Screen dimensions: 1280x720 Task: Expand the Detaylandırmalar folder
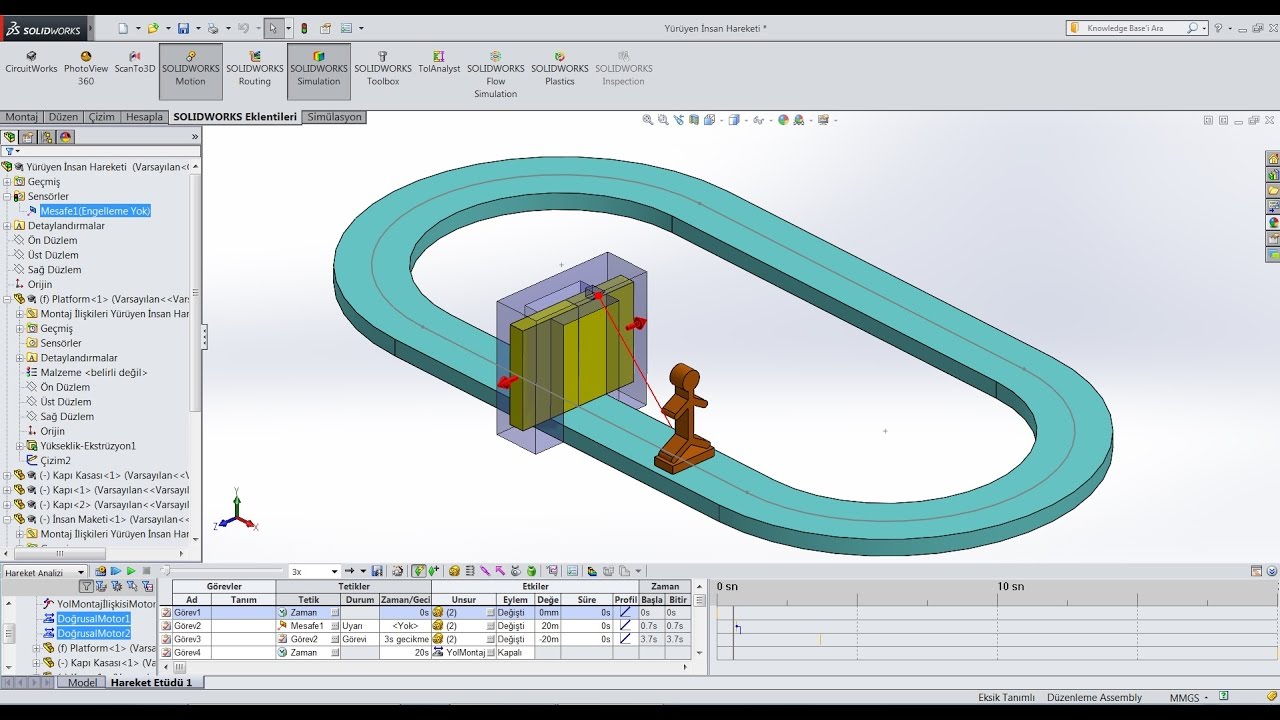[8, 226]
